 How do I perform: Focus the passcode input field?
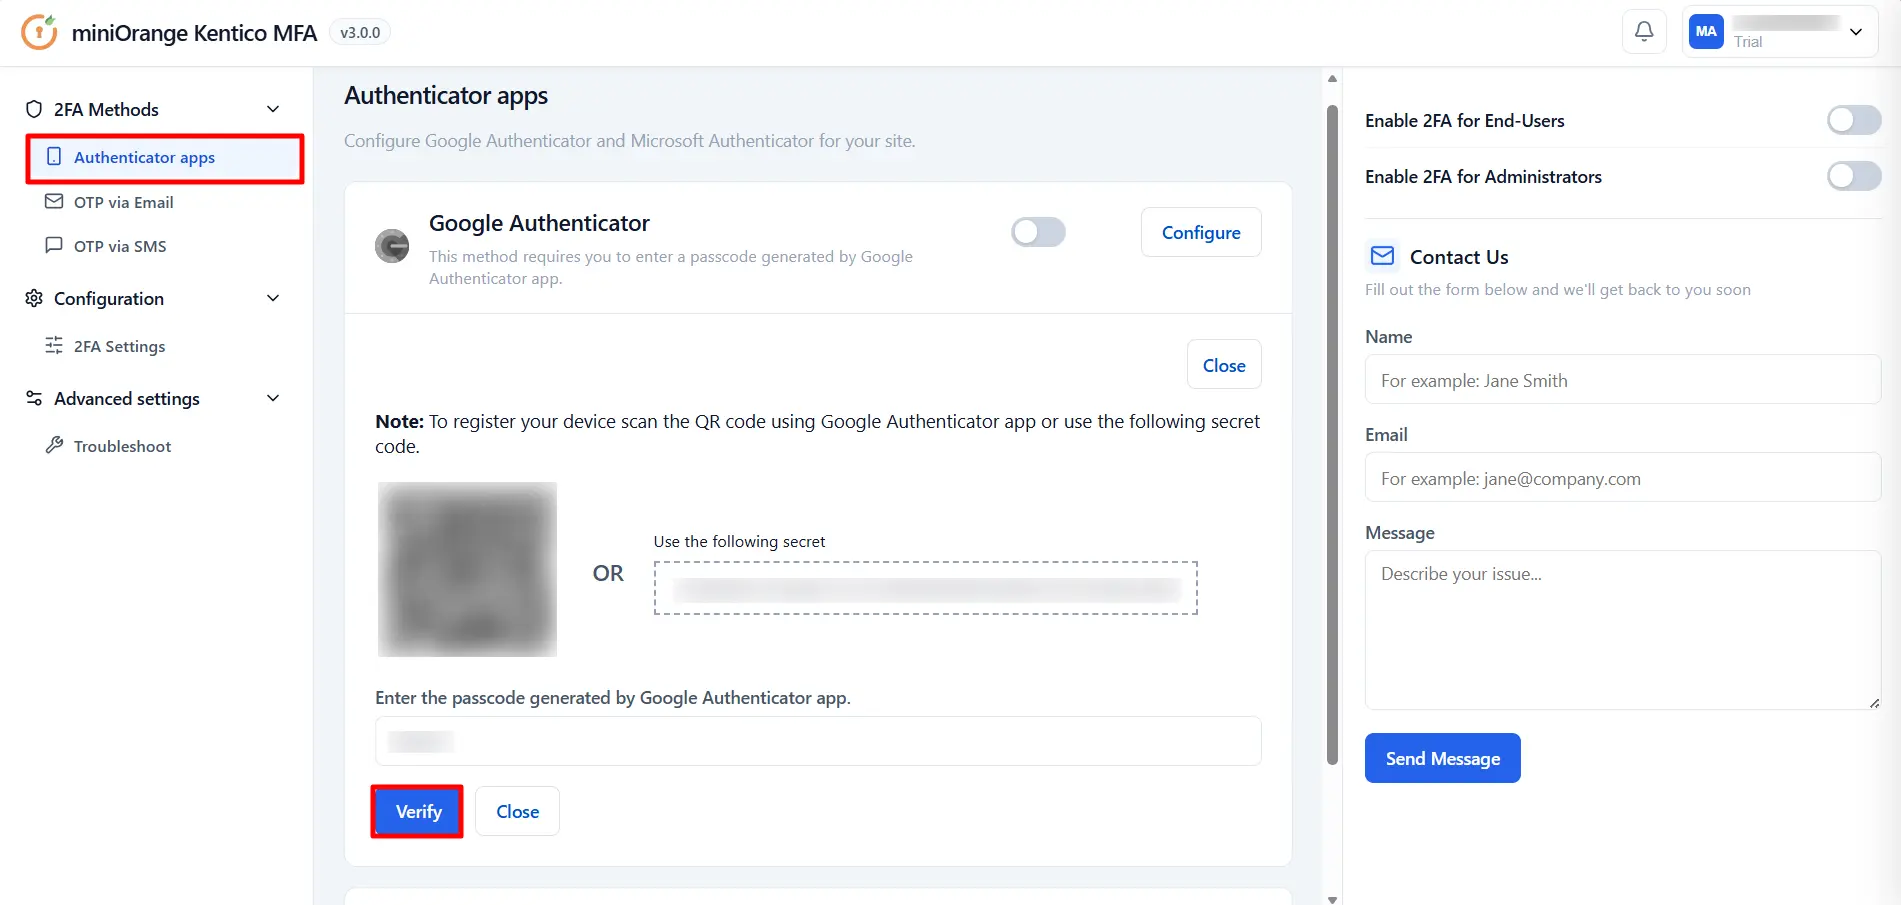coord(818,741)
